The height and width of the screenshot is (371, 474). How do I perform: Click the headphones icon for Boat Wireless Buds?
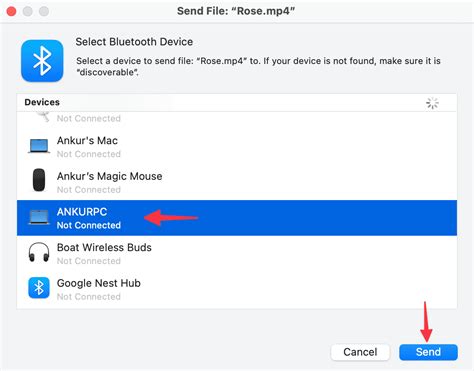[39, 252]
